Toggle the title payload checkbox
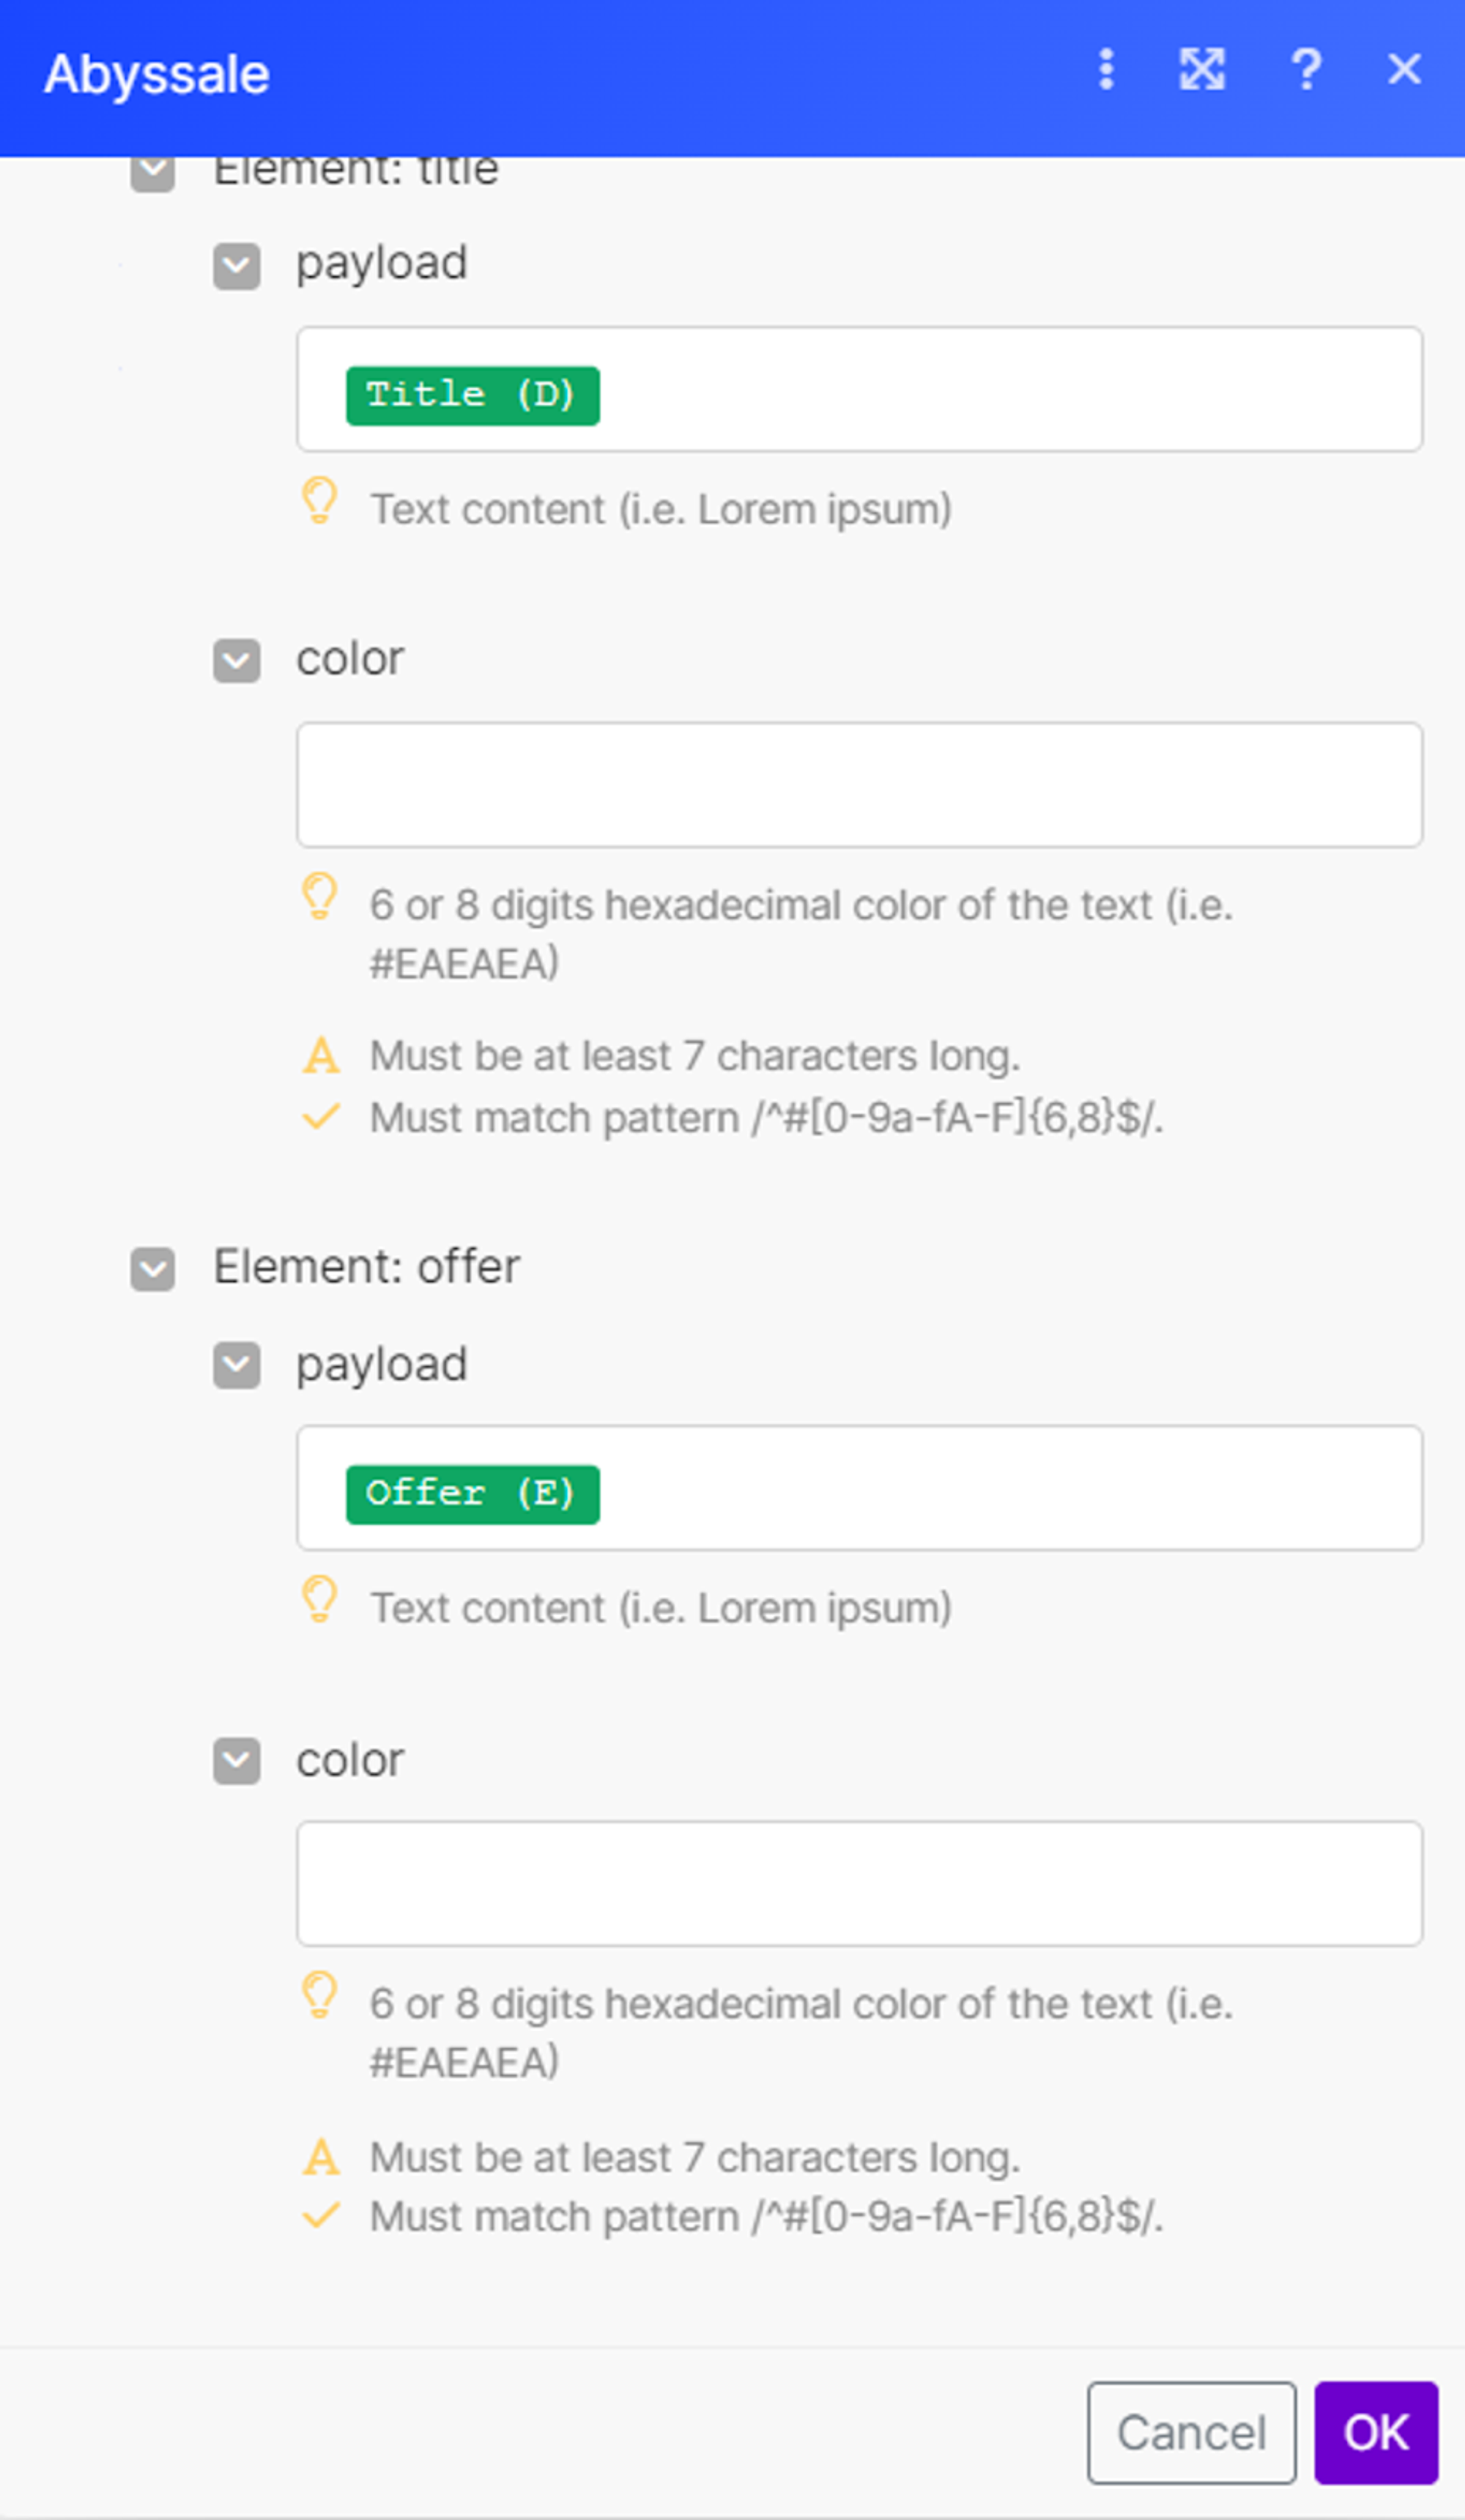 pos(237,266)
